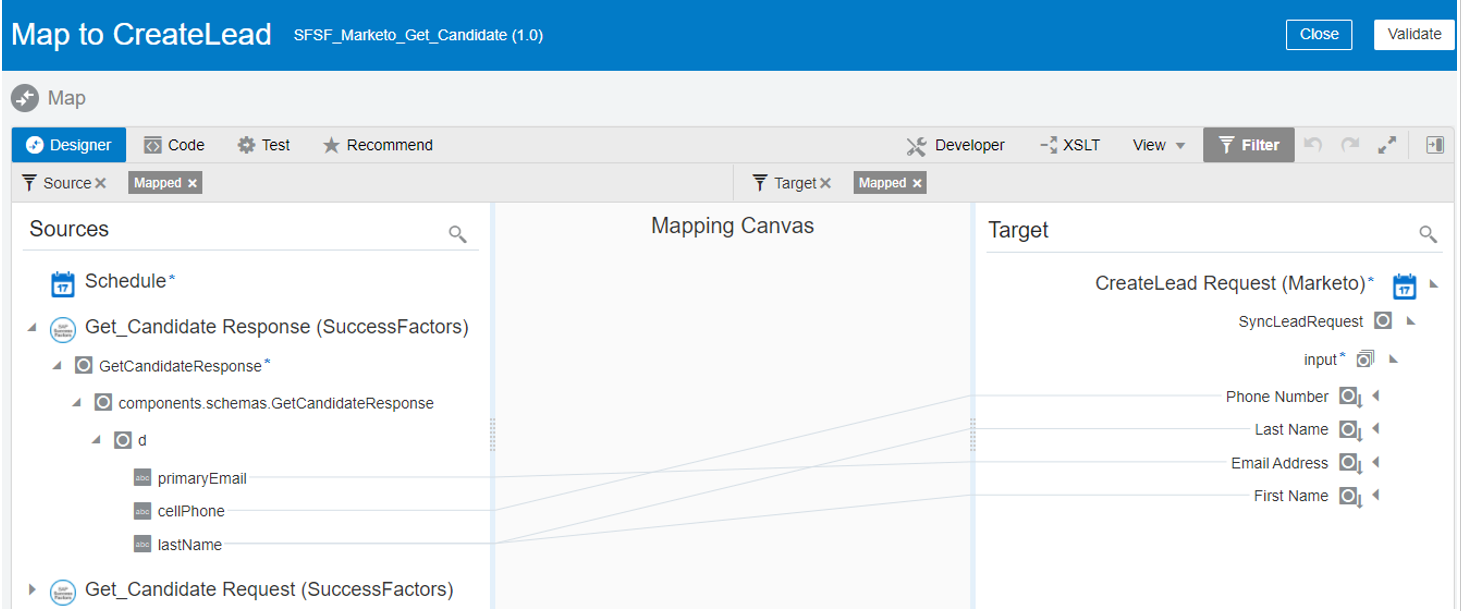Toggle the side panel icon

(1435, 145)
